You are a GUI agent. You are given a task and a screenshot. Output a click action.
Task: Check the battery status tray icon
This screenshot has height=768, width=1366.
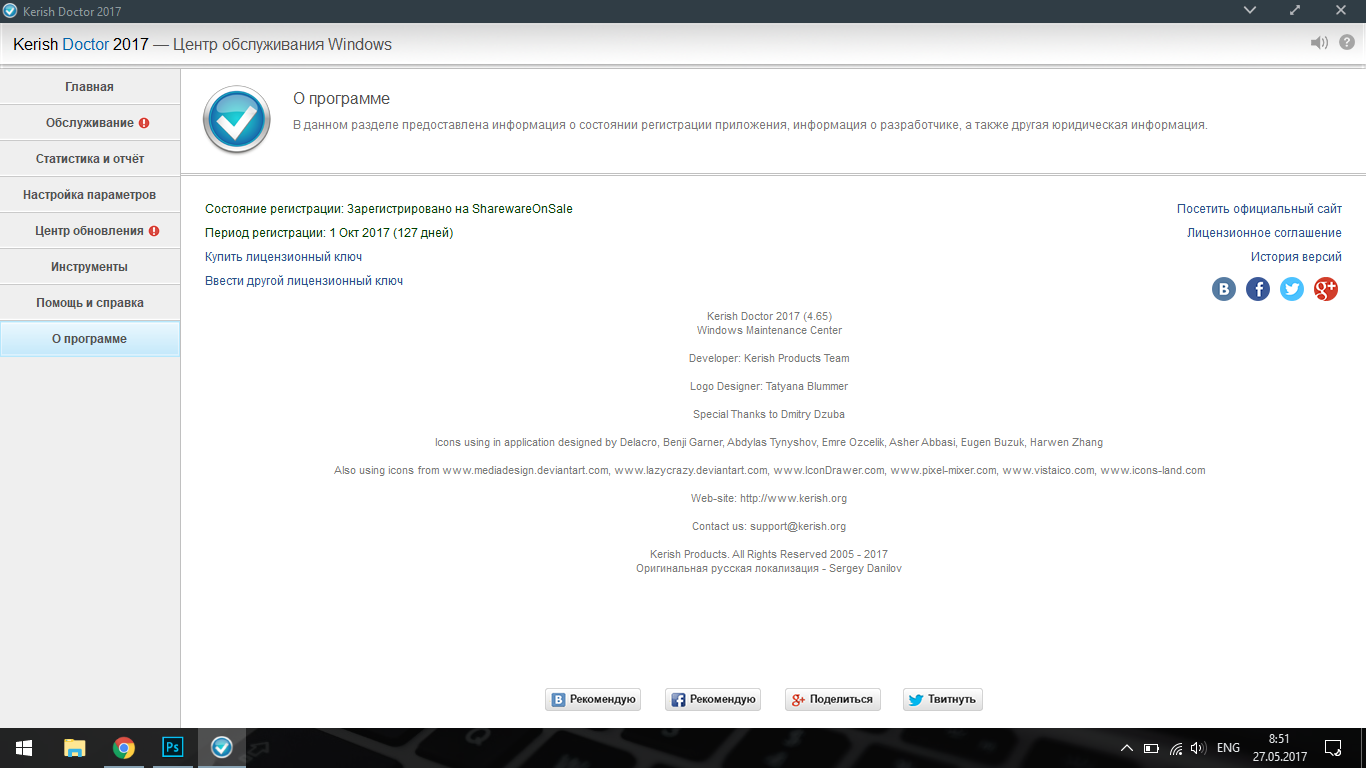(1151, 748)
